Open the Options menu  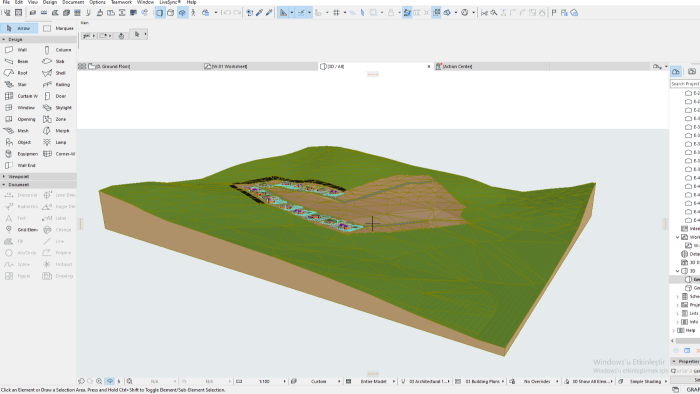(x=97, y=2)
